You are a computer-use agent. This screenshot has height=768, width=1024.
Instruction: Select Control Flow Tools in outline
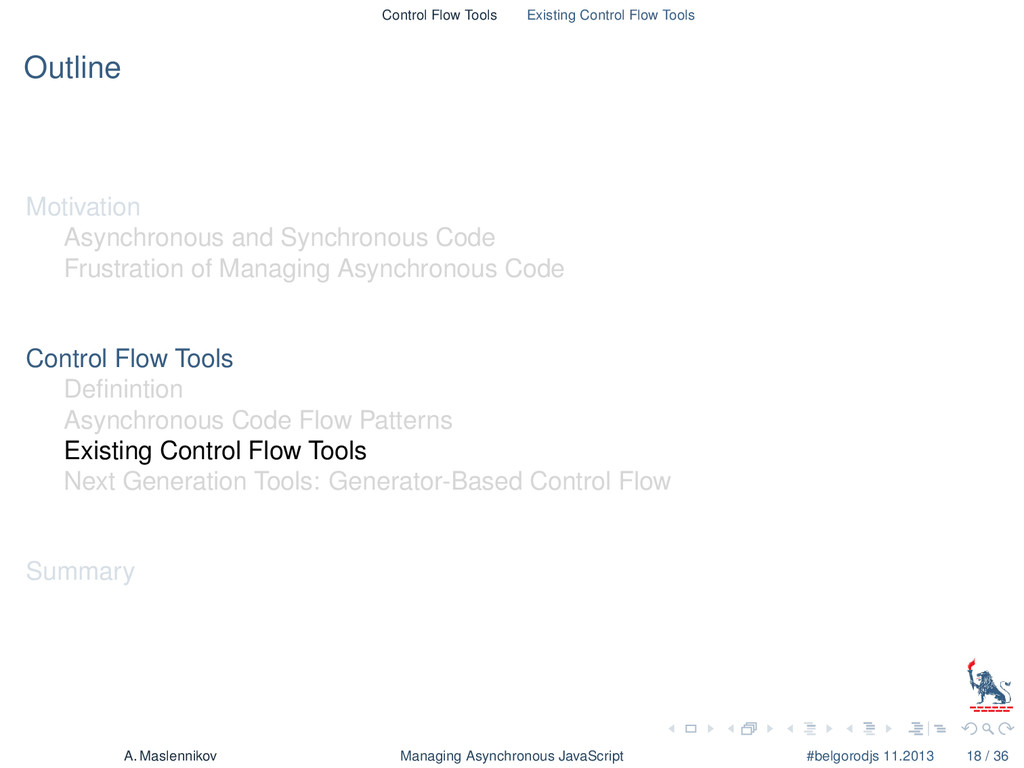(x=129, y=359)
